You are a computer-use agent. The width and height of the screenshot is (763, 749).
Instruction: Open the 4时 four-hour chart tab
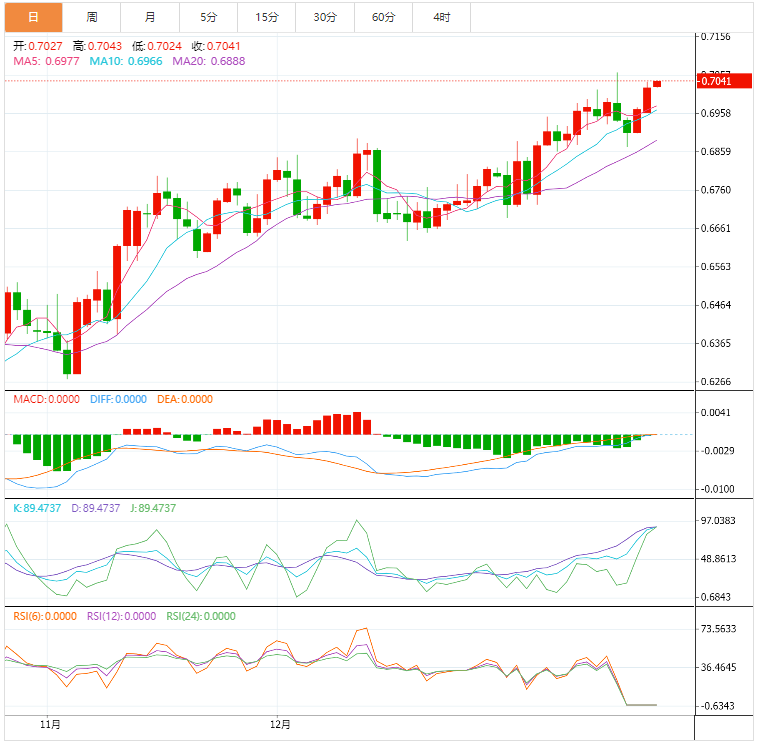click(x=441, y=17)
